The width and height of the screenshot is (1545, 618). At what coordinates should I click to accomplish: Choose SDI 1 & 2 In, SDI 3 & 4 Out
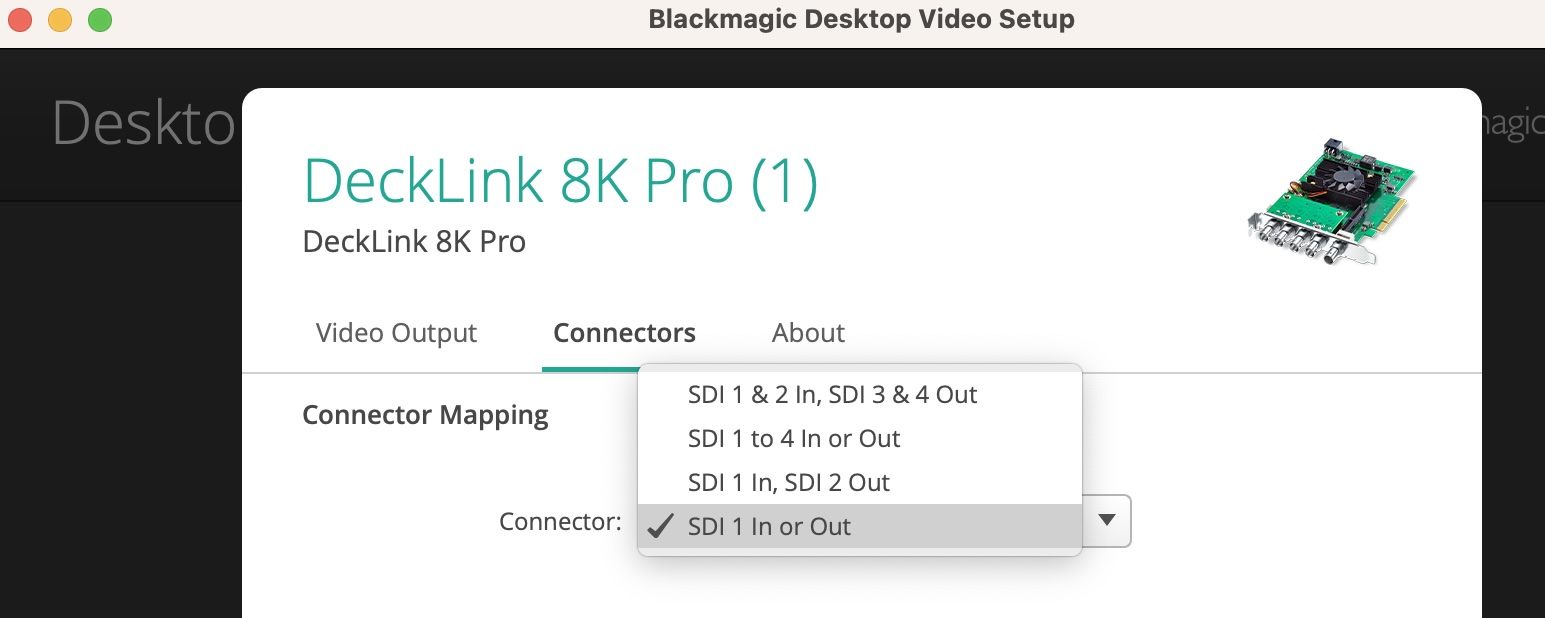(x=832, y=395)
